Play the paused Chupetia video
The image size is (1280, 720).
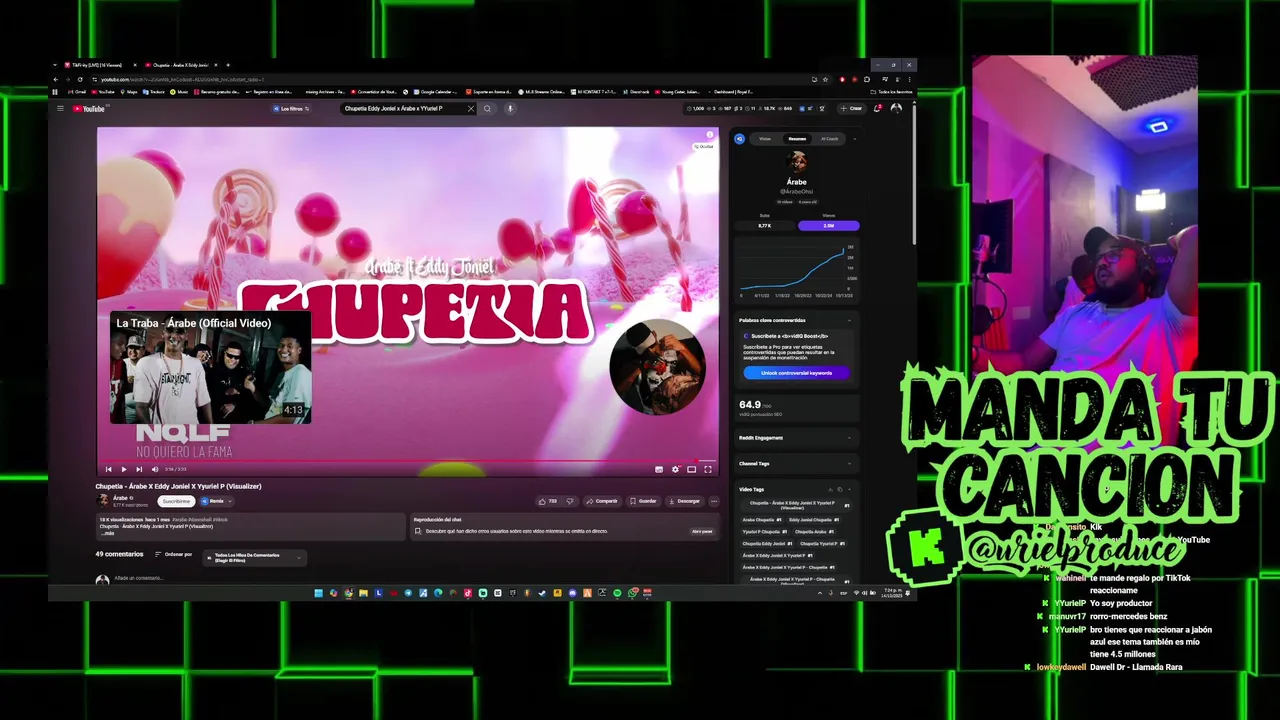pos(124,469)
